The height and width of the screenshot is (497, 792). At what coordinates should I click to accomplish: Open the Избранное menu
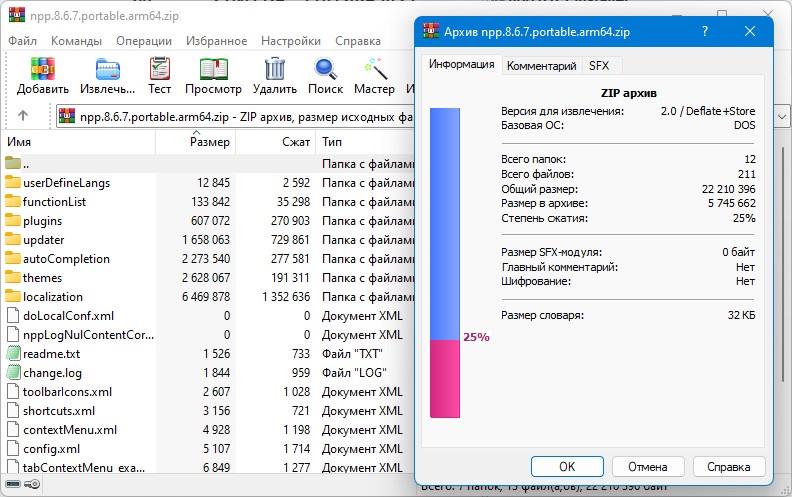216,41
